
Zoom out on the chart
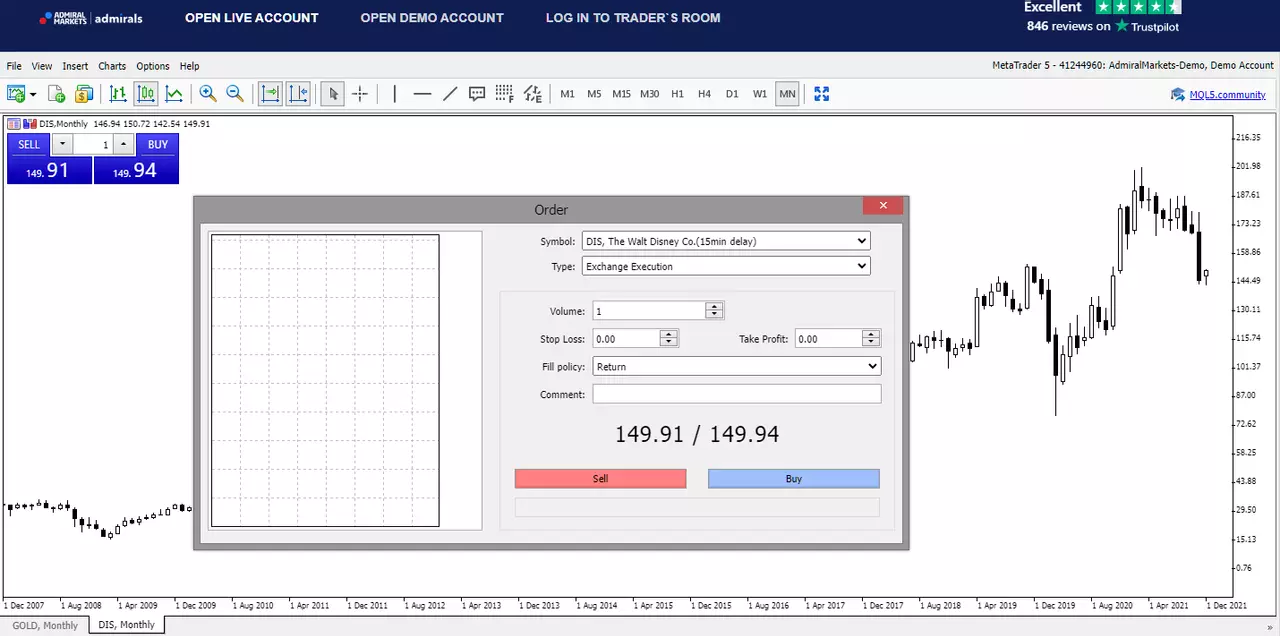[235, 93]
